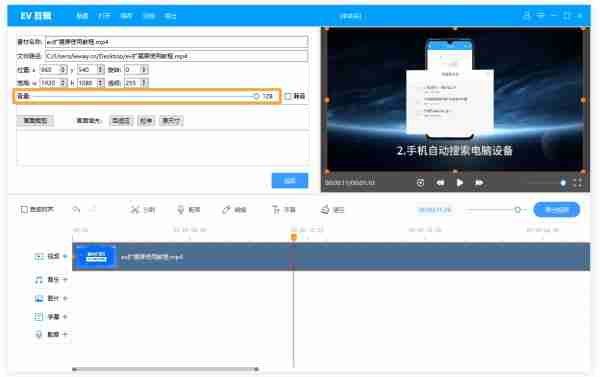
Task: Click the gray reset view button
Action: 35,121
